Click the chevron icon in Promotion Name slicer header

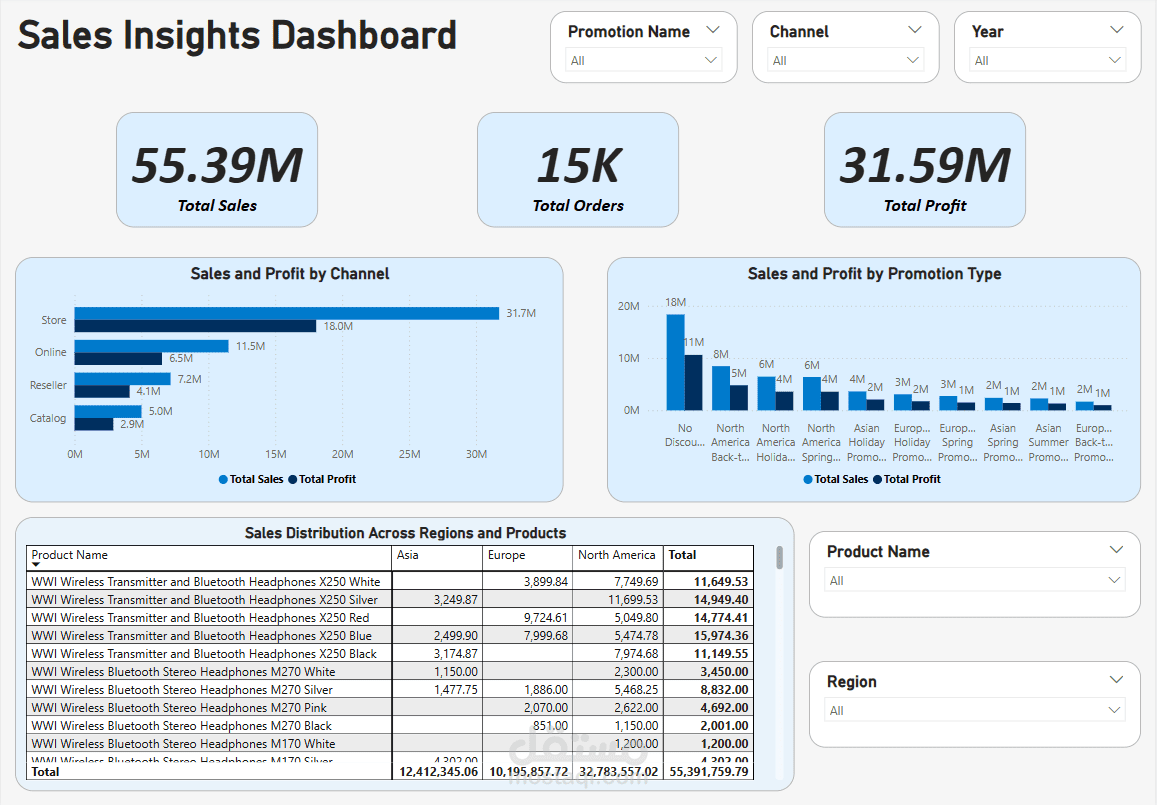[x=713, y=31]
